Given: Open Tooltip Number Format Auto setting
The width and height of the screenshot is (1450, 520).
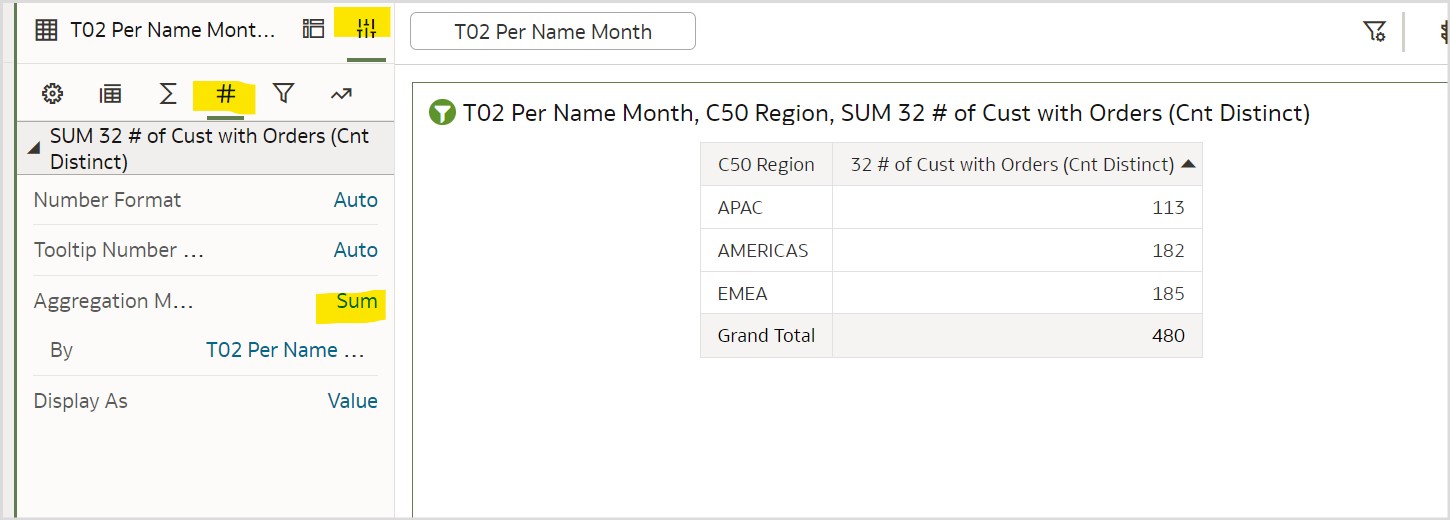Looking at the screenshot, I should point(355,250).
